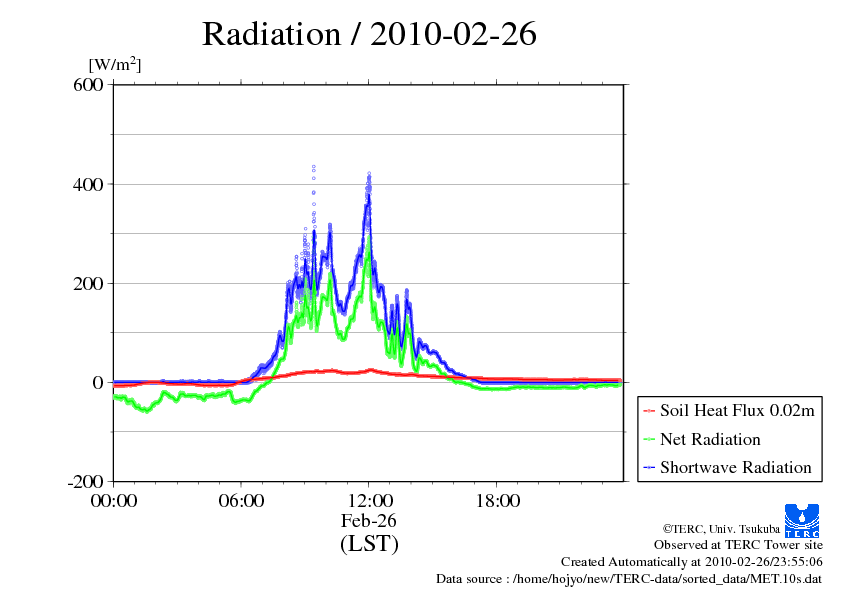Click the net radiation dip near 01:30

coord(146,410)
